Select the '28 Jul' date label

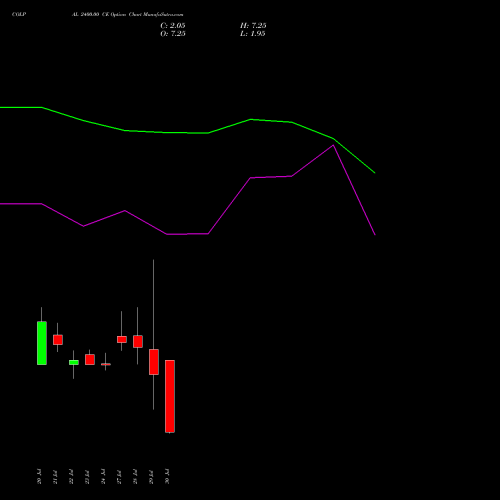pos(135,477)
